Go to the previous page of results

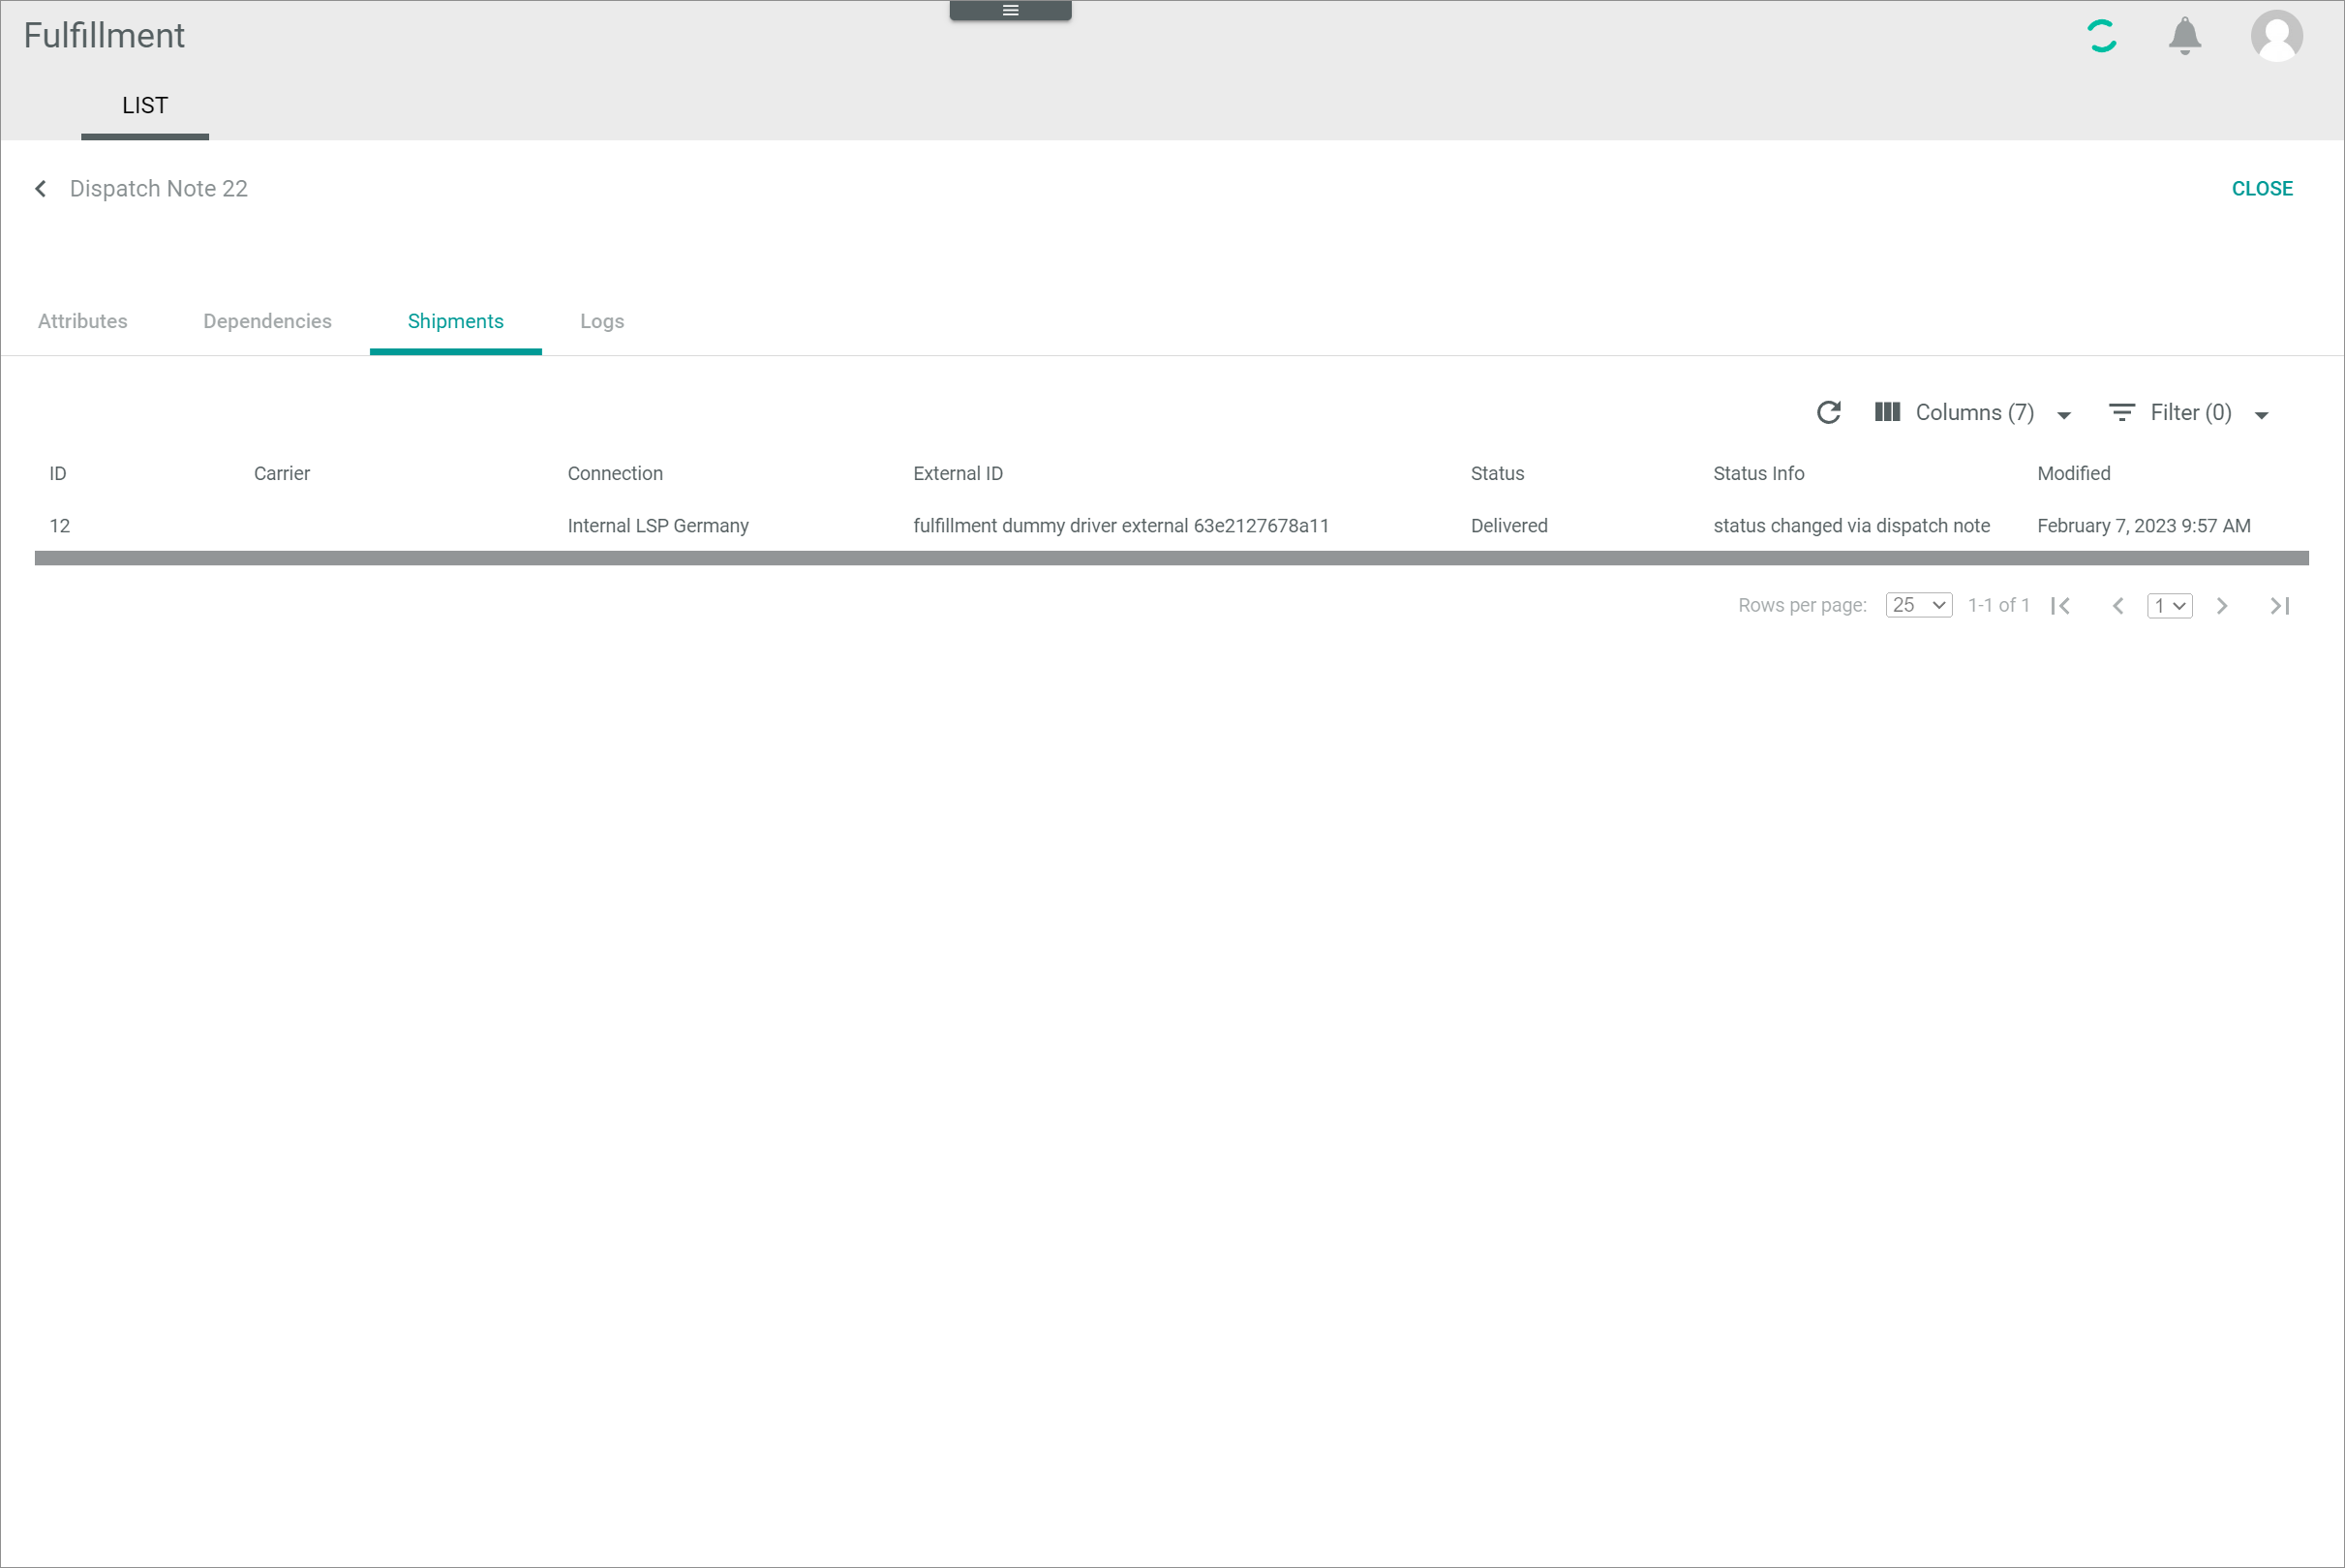[x=2117, y=606]
